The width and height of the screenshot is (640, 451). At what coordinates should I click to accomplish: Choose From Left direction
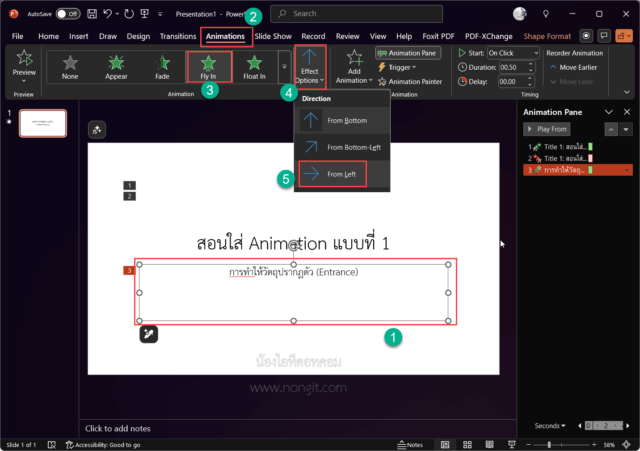[342, 174]
